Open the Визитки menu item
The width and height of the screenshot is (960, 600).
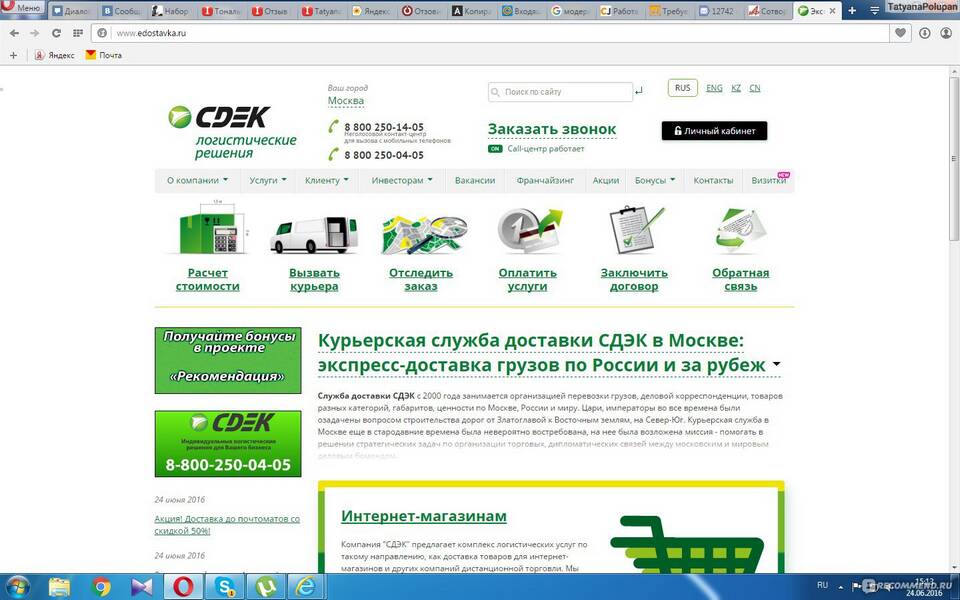point(769,181)
